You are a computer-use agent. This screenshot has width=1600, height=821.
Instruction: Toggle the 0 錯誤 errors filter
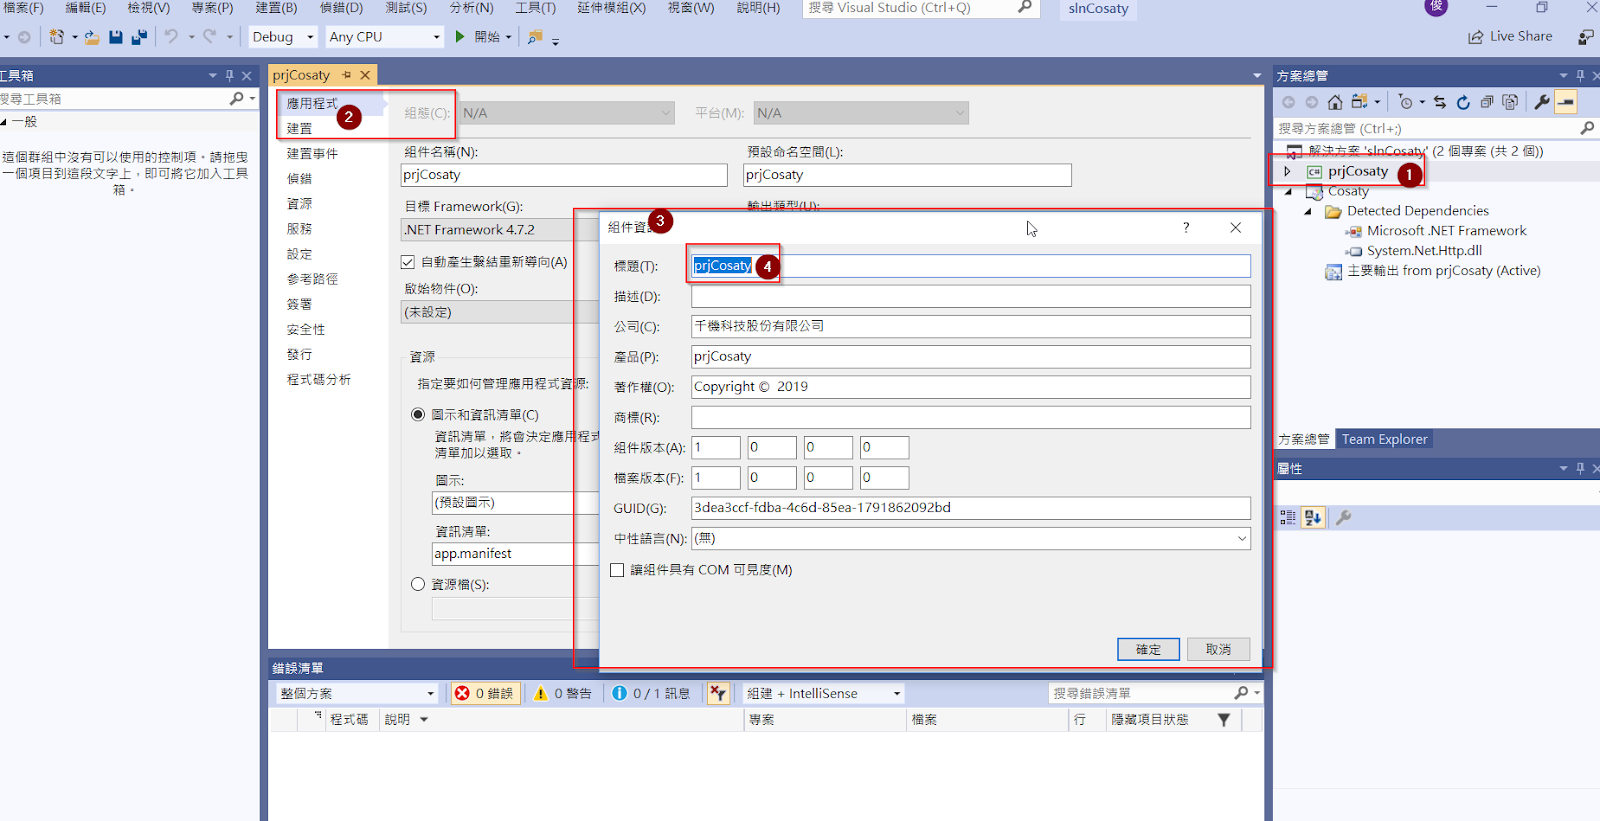[x=485, y=693]
